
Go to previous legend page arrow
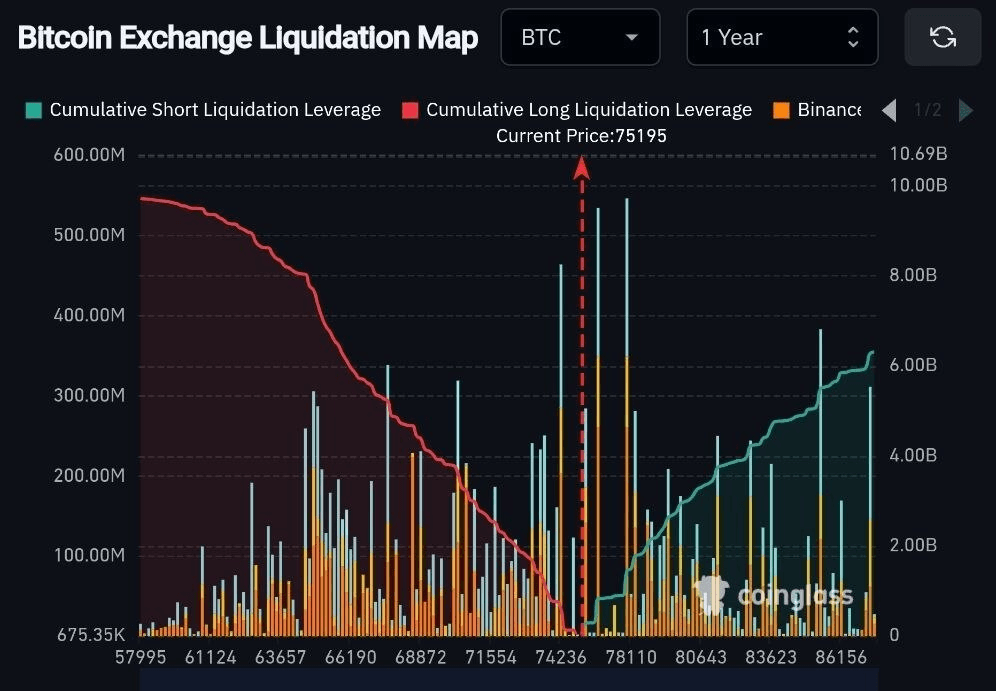point(889,110)
